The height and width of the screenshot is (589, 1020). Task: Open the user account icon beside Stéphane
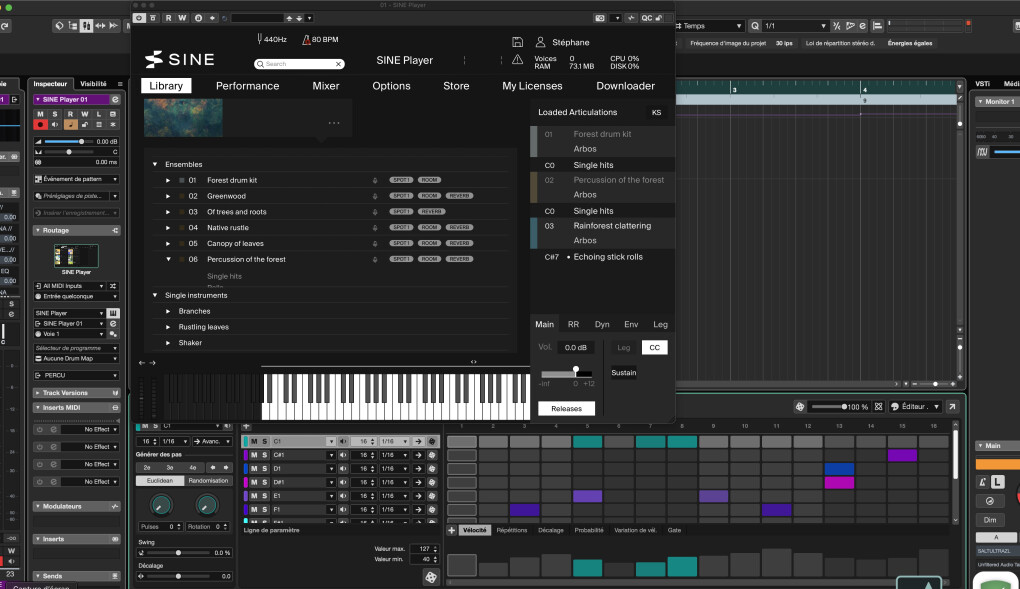541,42
